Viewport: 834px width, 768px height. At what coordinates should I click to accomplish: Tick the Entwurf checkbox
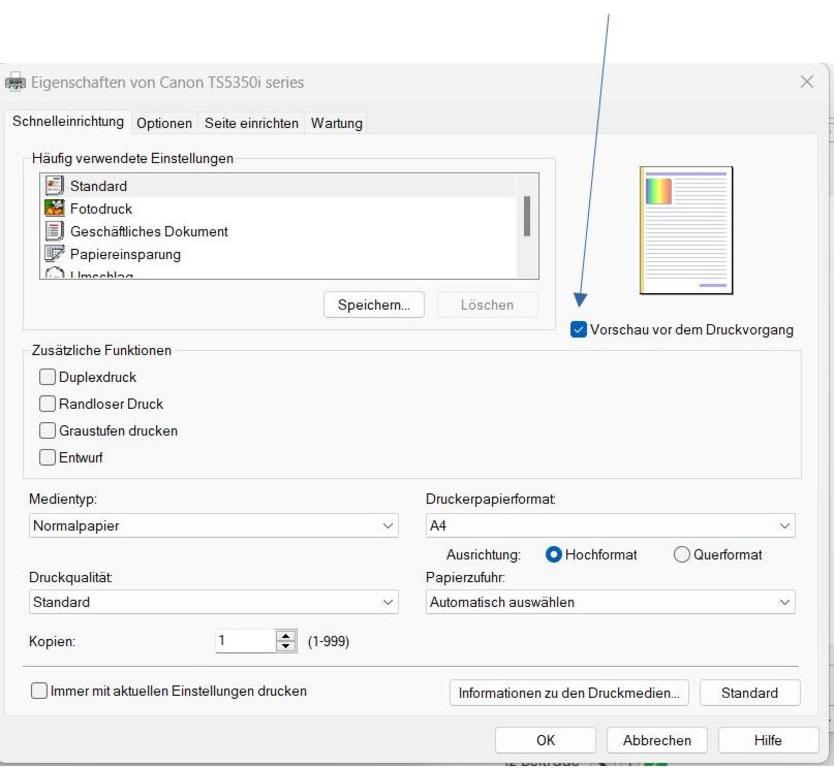(47, 457)
